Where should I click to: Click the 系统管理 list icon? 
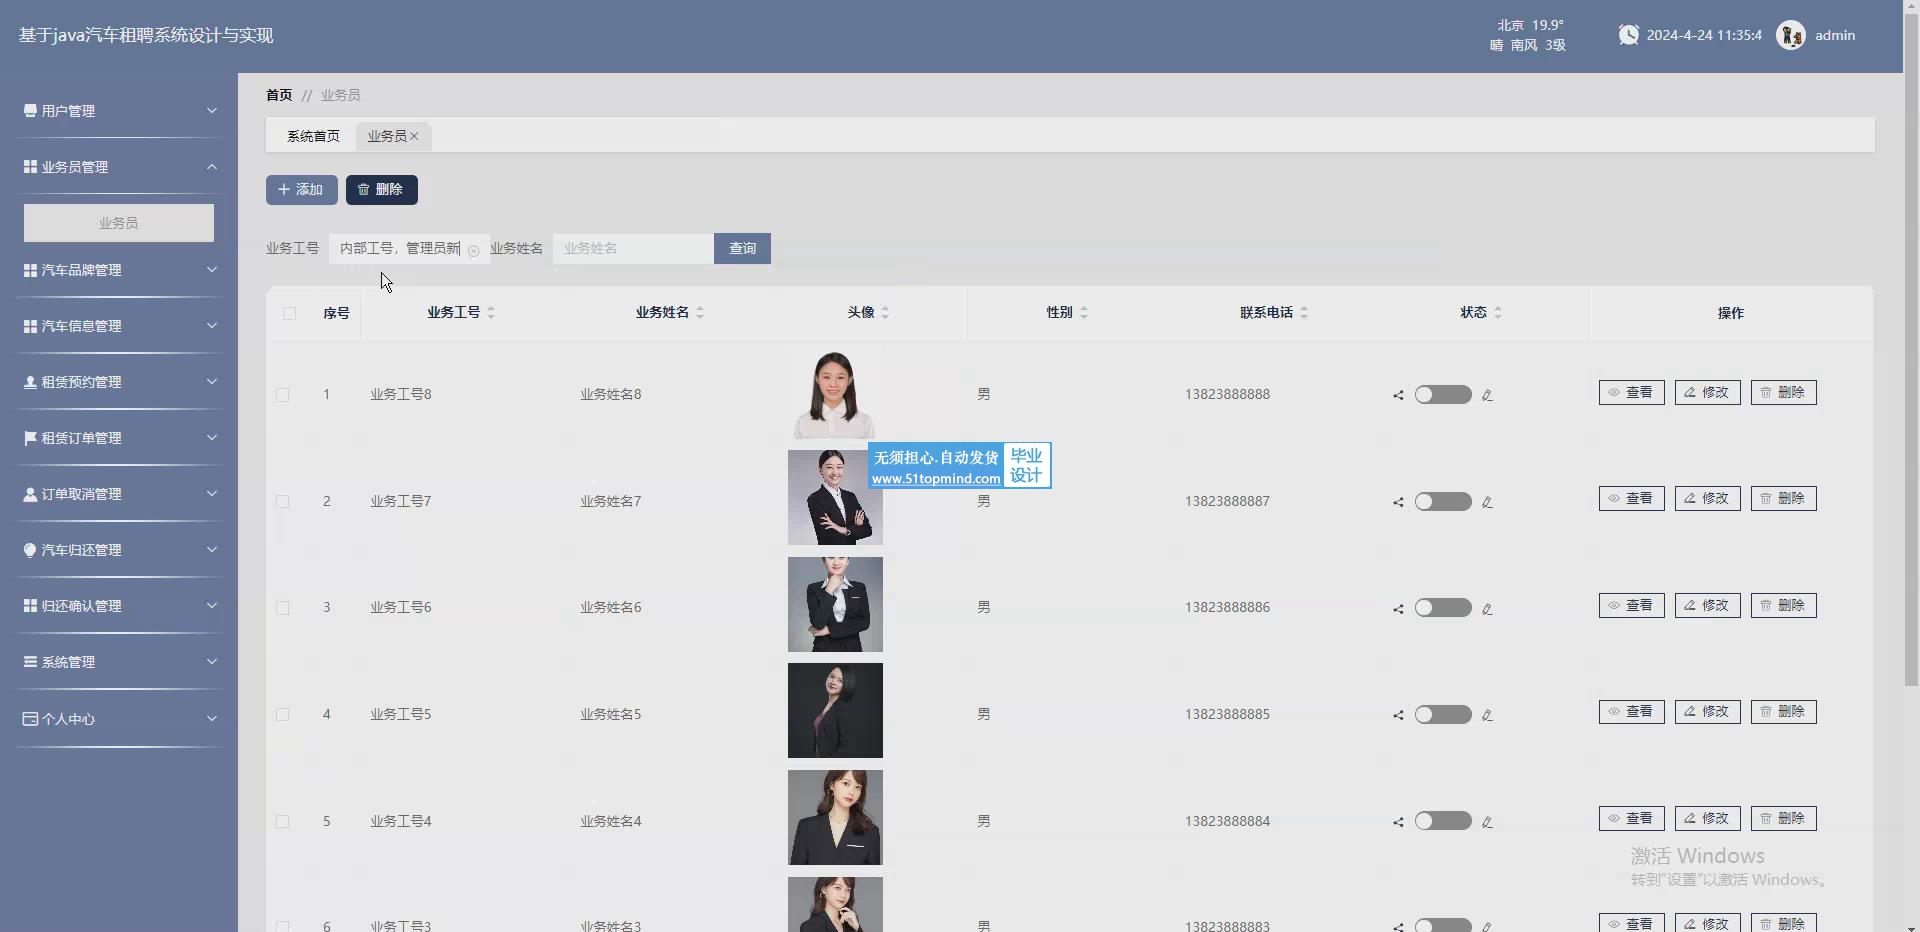[x=30, y=662]
